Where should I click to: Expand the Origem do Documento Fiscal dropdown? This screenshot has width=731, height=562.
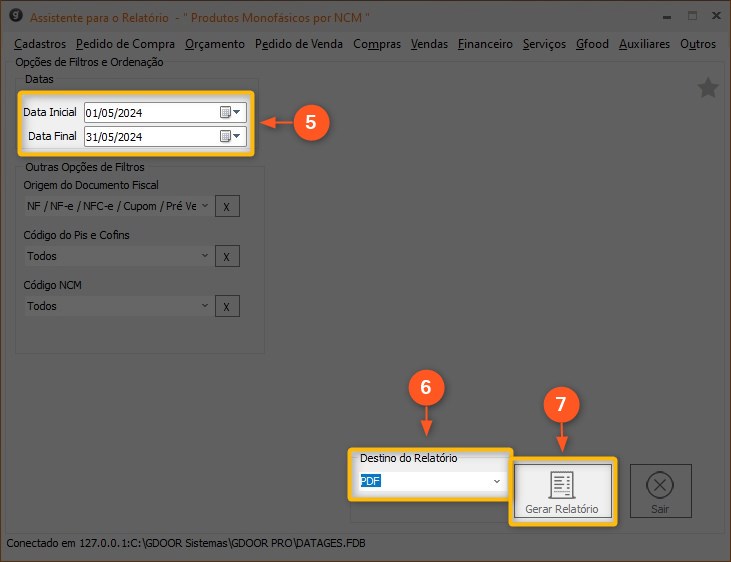click(205, 205)
